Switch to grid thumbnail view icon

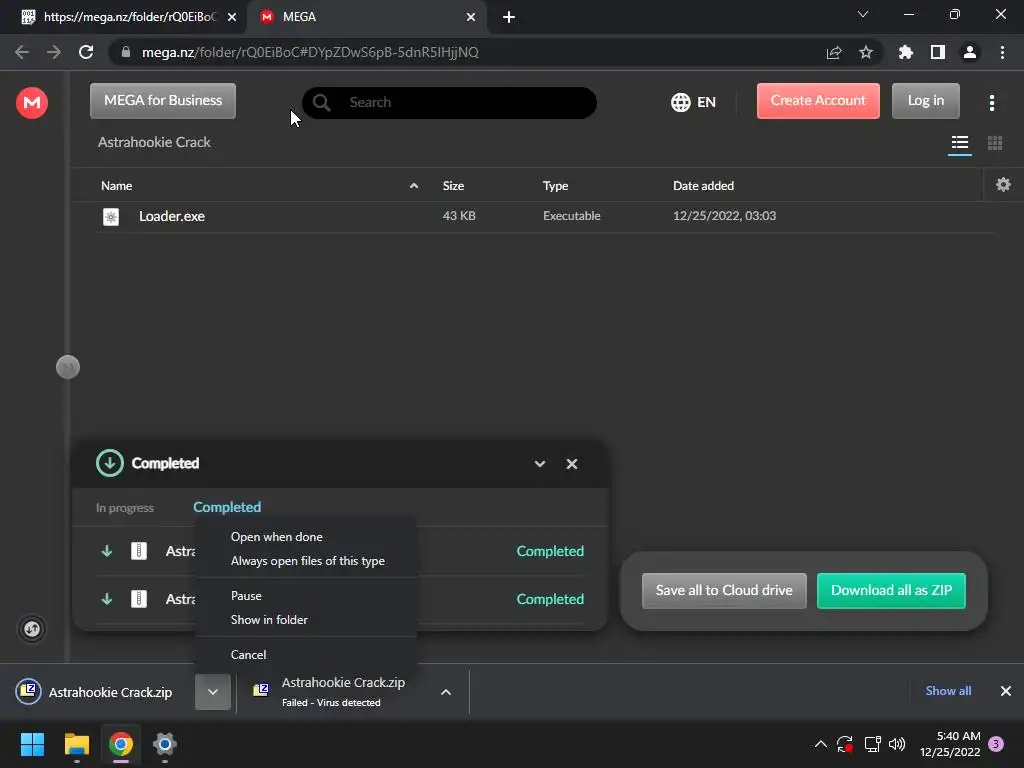pyautogui.click(x=995, y=142)
